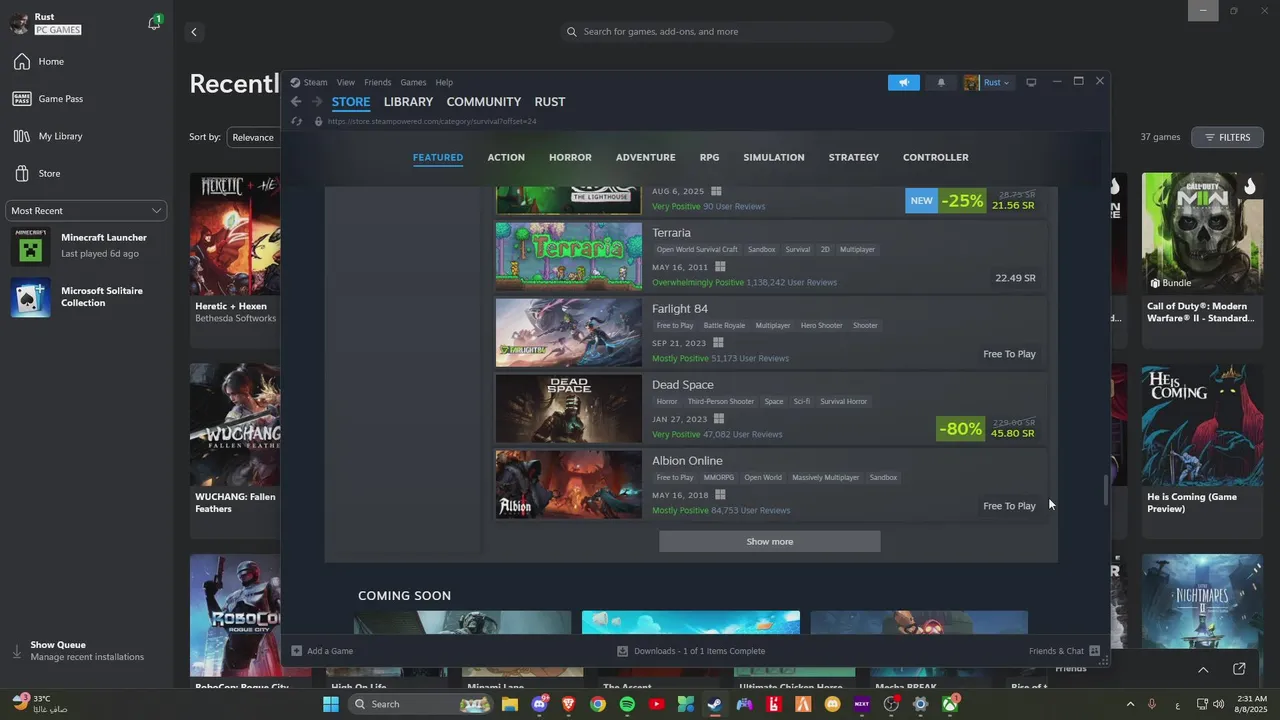Open the Games menu in Steam
1280x720 pixels.
point(413,82)
